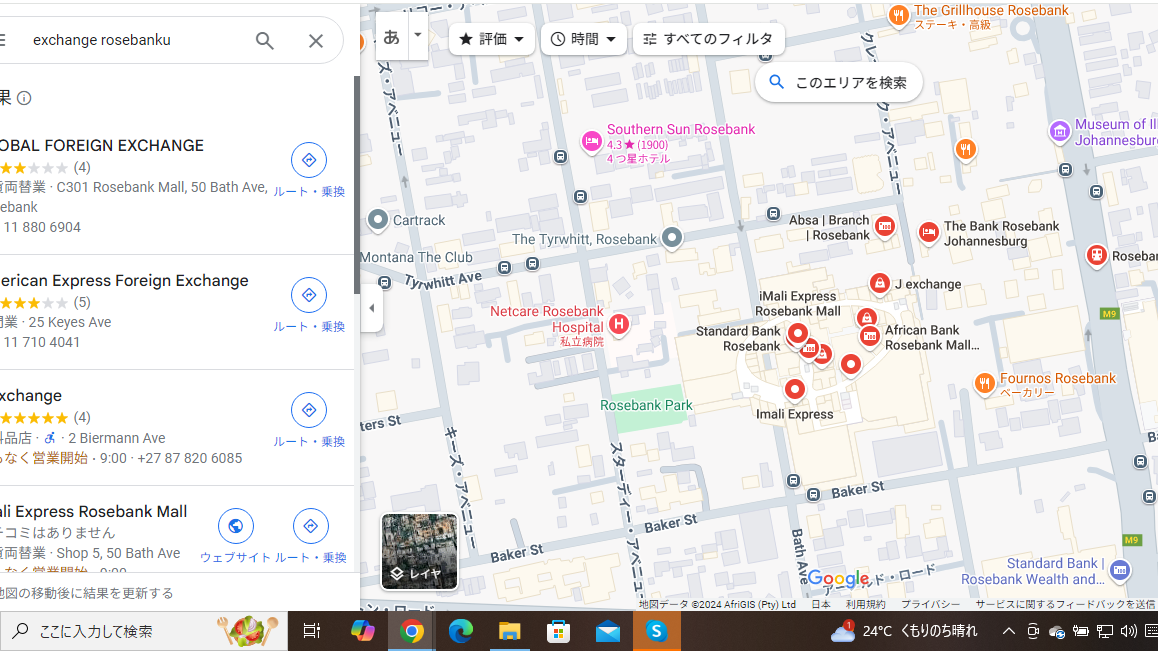Click the Fournos Rosebank bakery marker

[x=985, y=383]
